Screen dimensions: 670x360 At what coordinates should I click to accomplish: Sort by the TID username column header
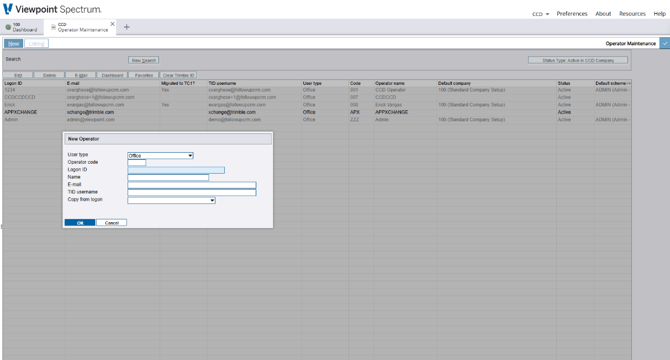coord(222,83)
